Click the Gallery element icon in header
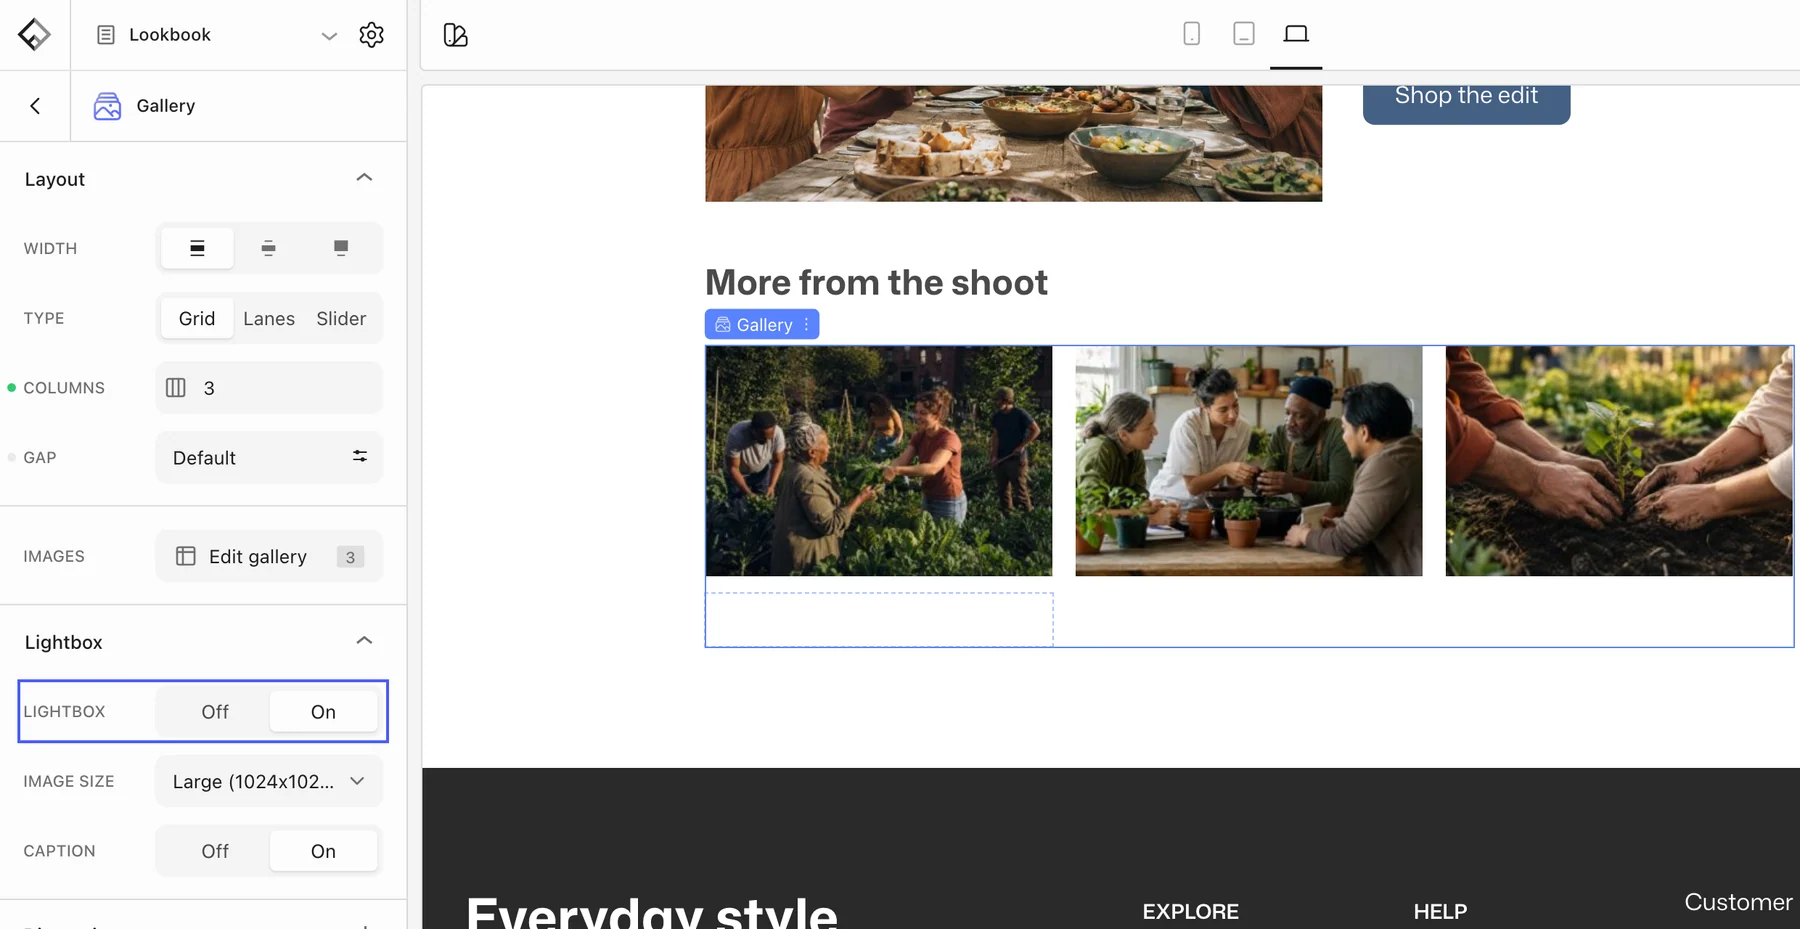This screenshot has width=1800, height=929. pyautogui.click(x=107, y=106)
